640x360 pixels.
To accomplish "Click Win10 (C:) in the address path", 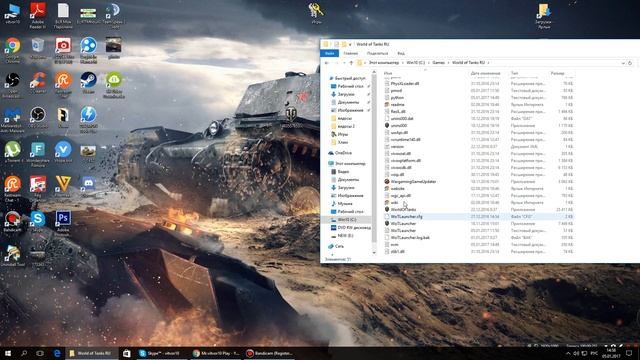I will tap(416, 63).
